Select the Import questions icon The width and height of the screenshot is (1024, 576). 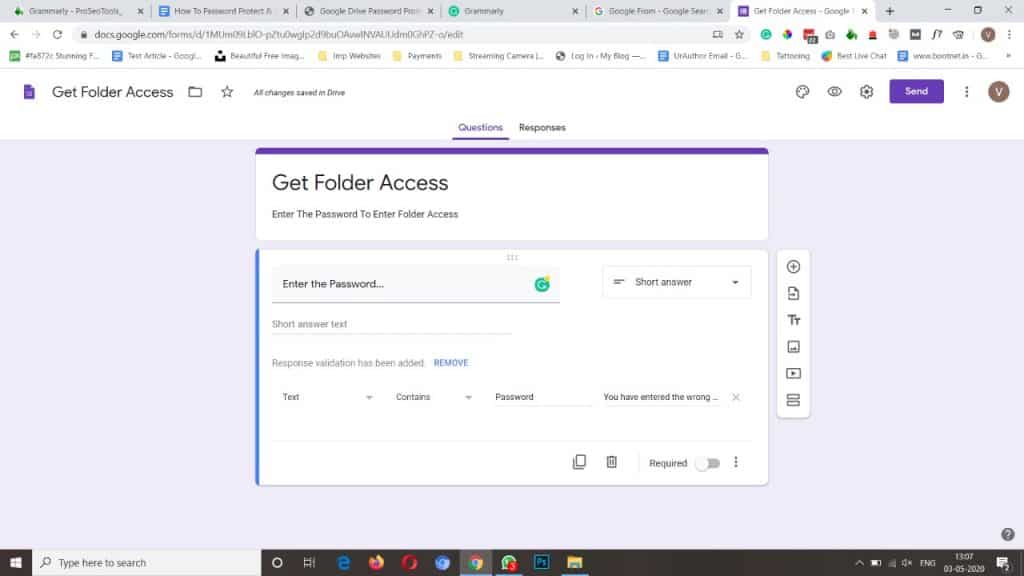(793, 293)
